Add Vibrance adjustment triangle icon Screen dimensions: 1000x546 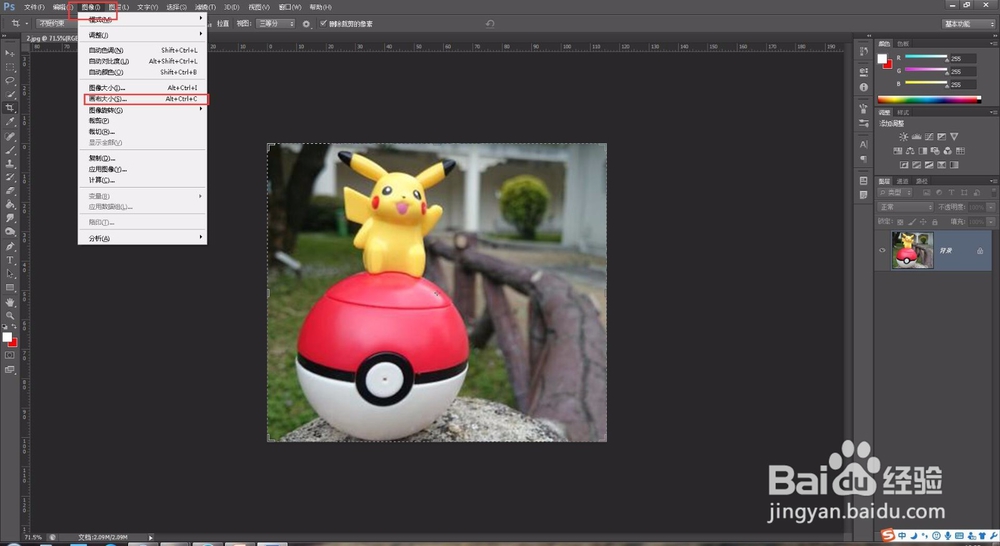tap(954, 136)
